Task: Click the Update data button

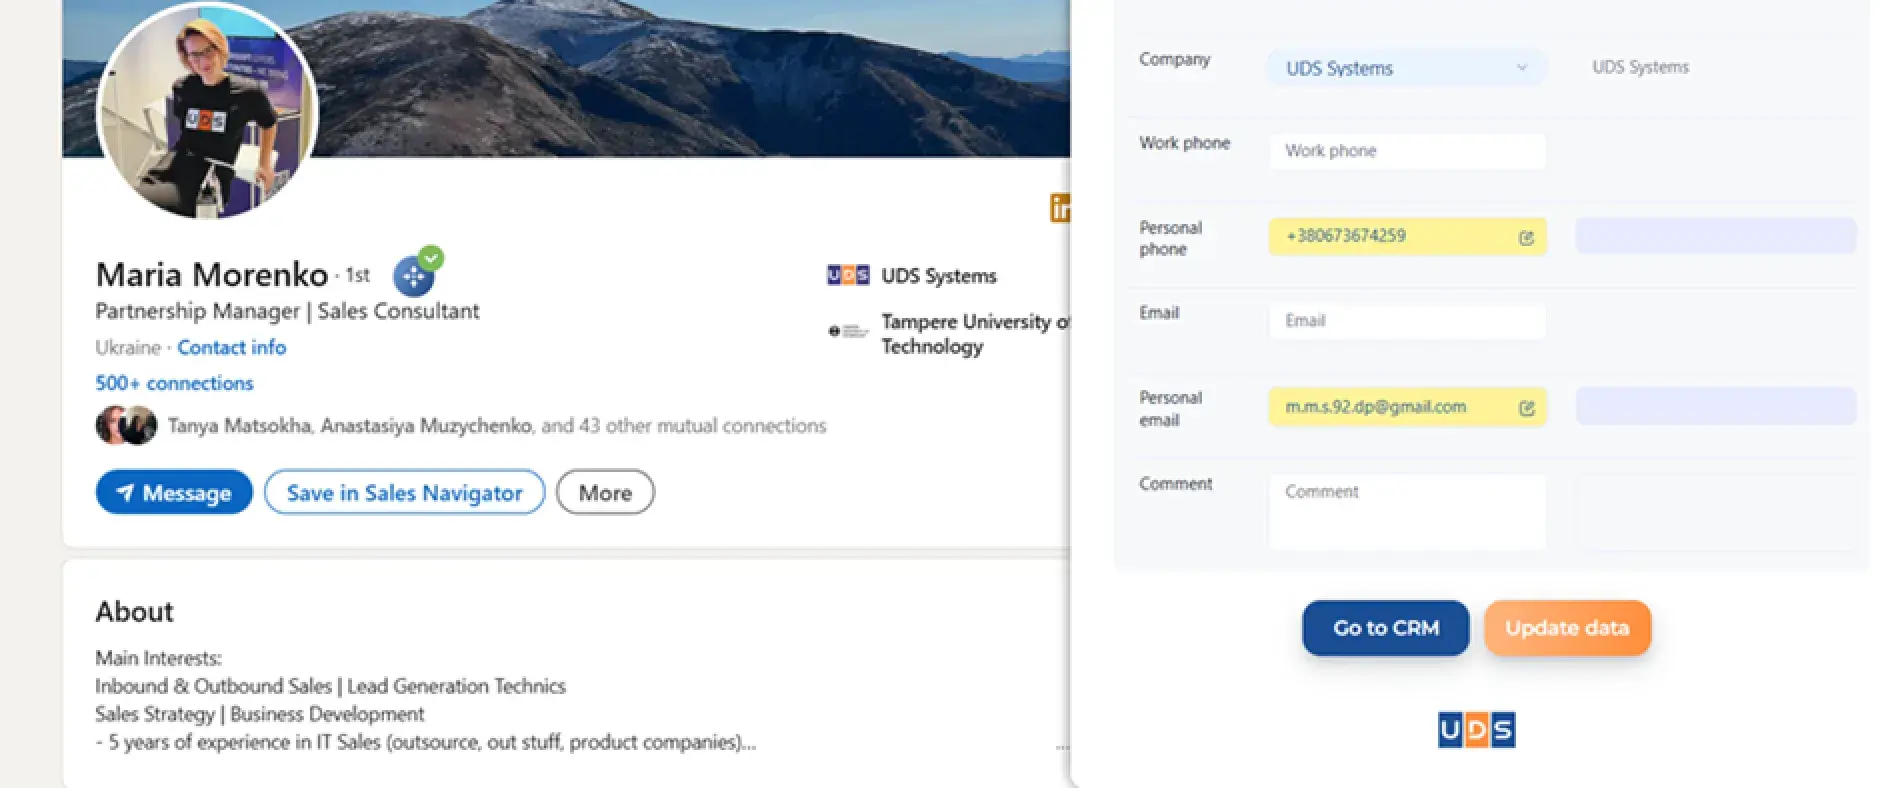Action: (1567, 628)
